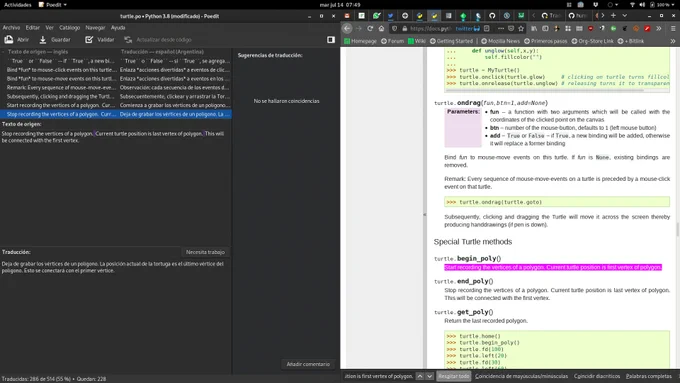Click the Abrir open-file icon in Poedit

(x=9, y=39)
